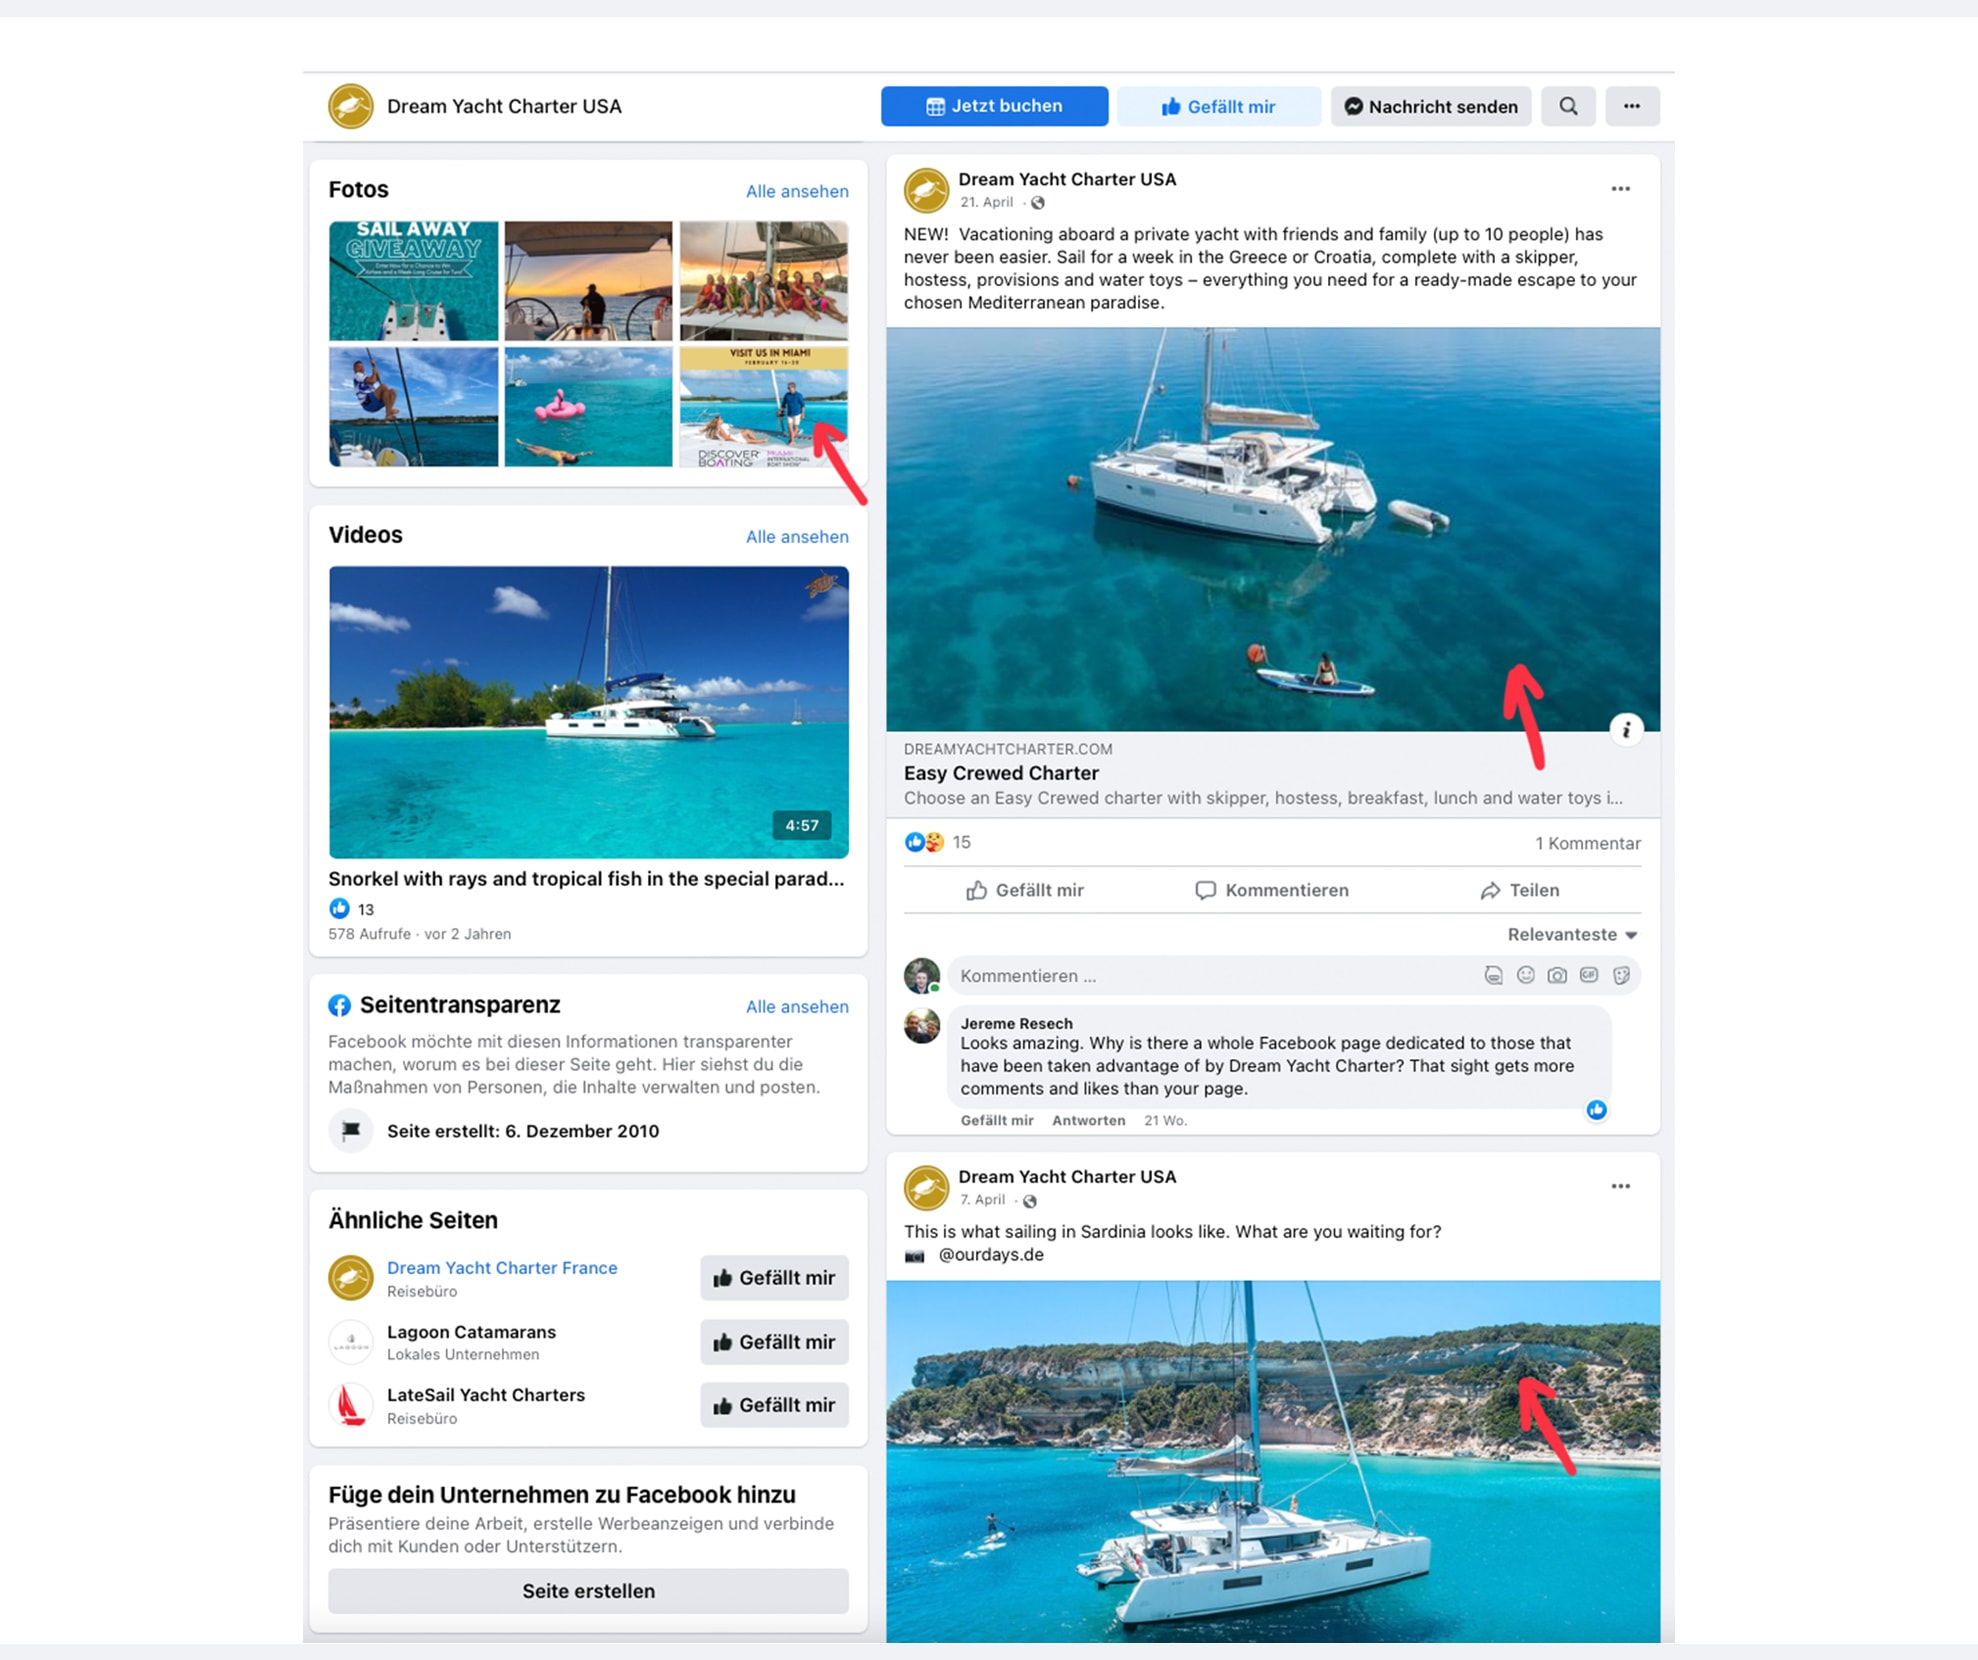This screenshot has width=1978, height=1660.
Task: Click Gefällt mir under Jereme's comment
Action: tap(996, 1120)
